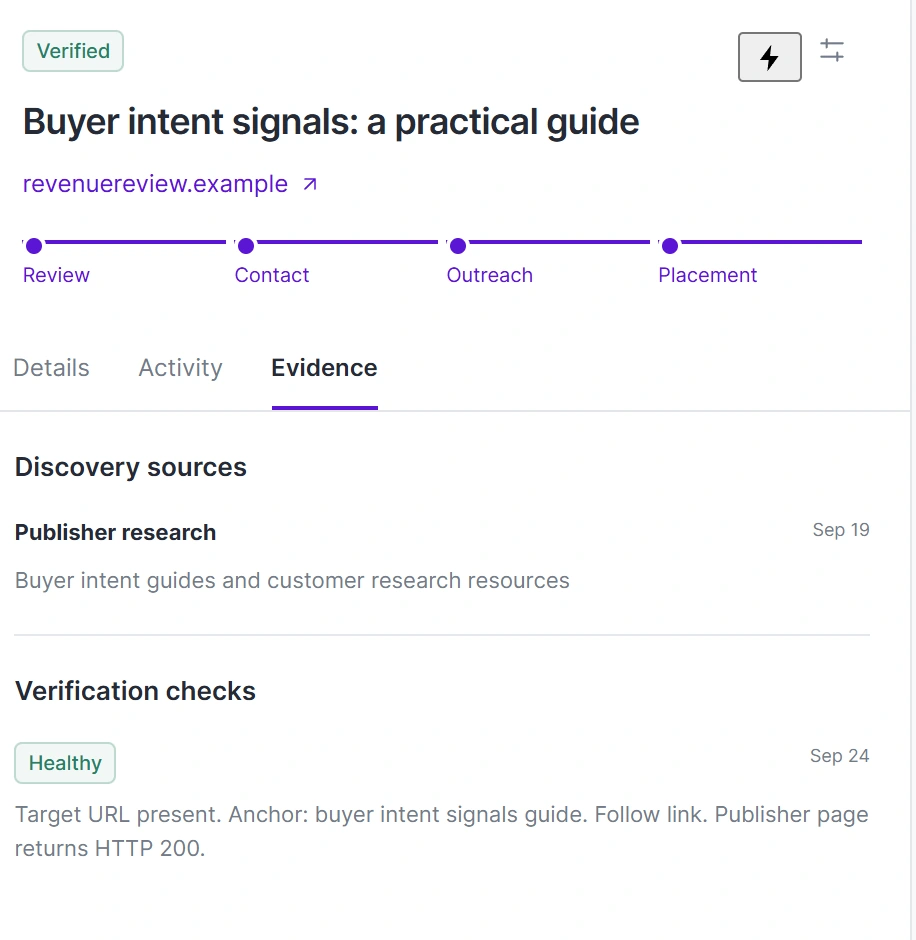Screen dimensions: 916x940
Task: Click the Outreach stage label
Action: point(490,275)
